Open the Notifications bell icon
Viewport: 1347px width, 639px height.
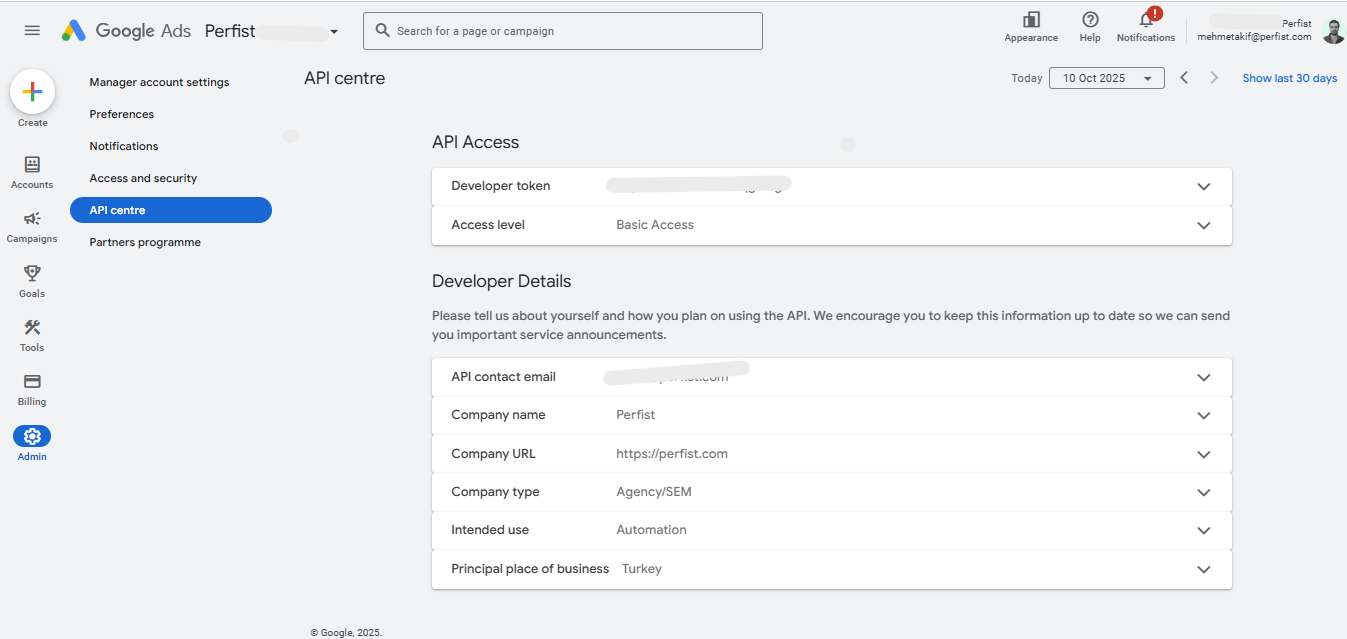tap(1146, 21)
